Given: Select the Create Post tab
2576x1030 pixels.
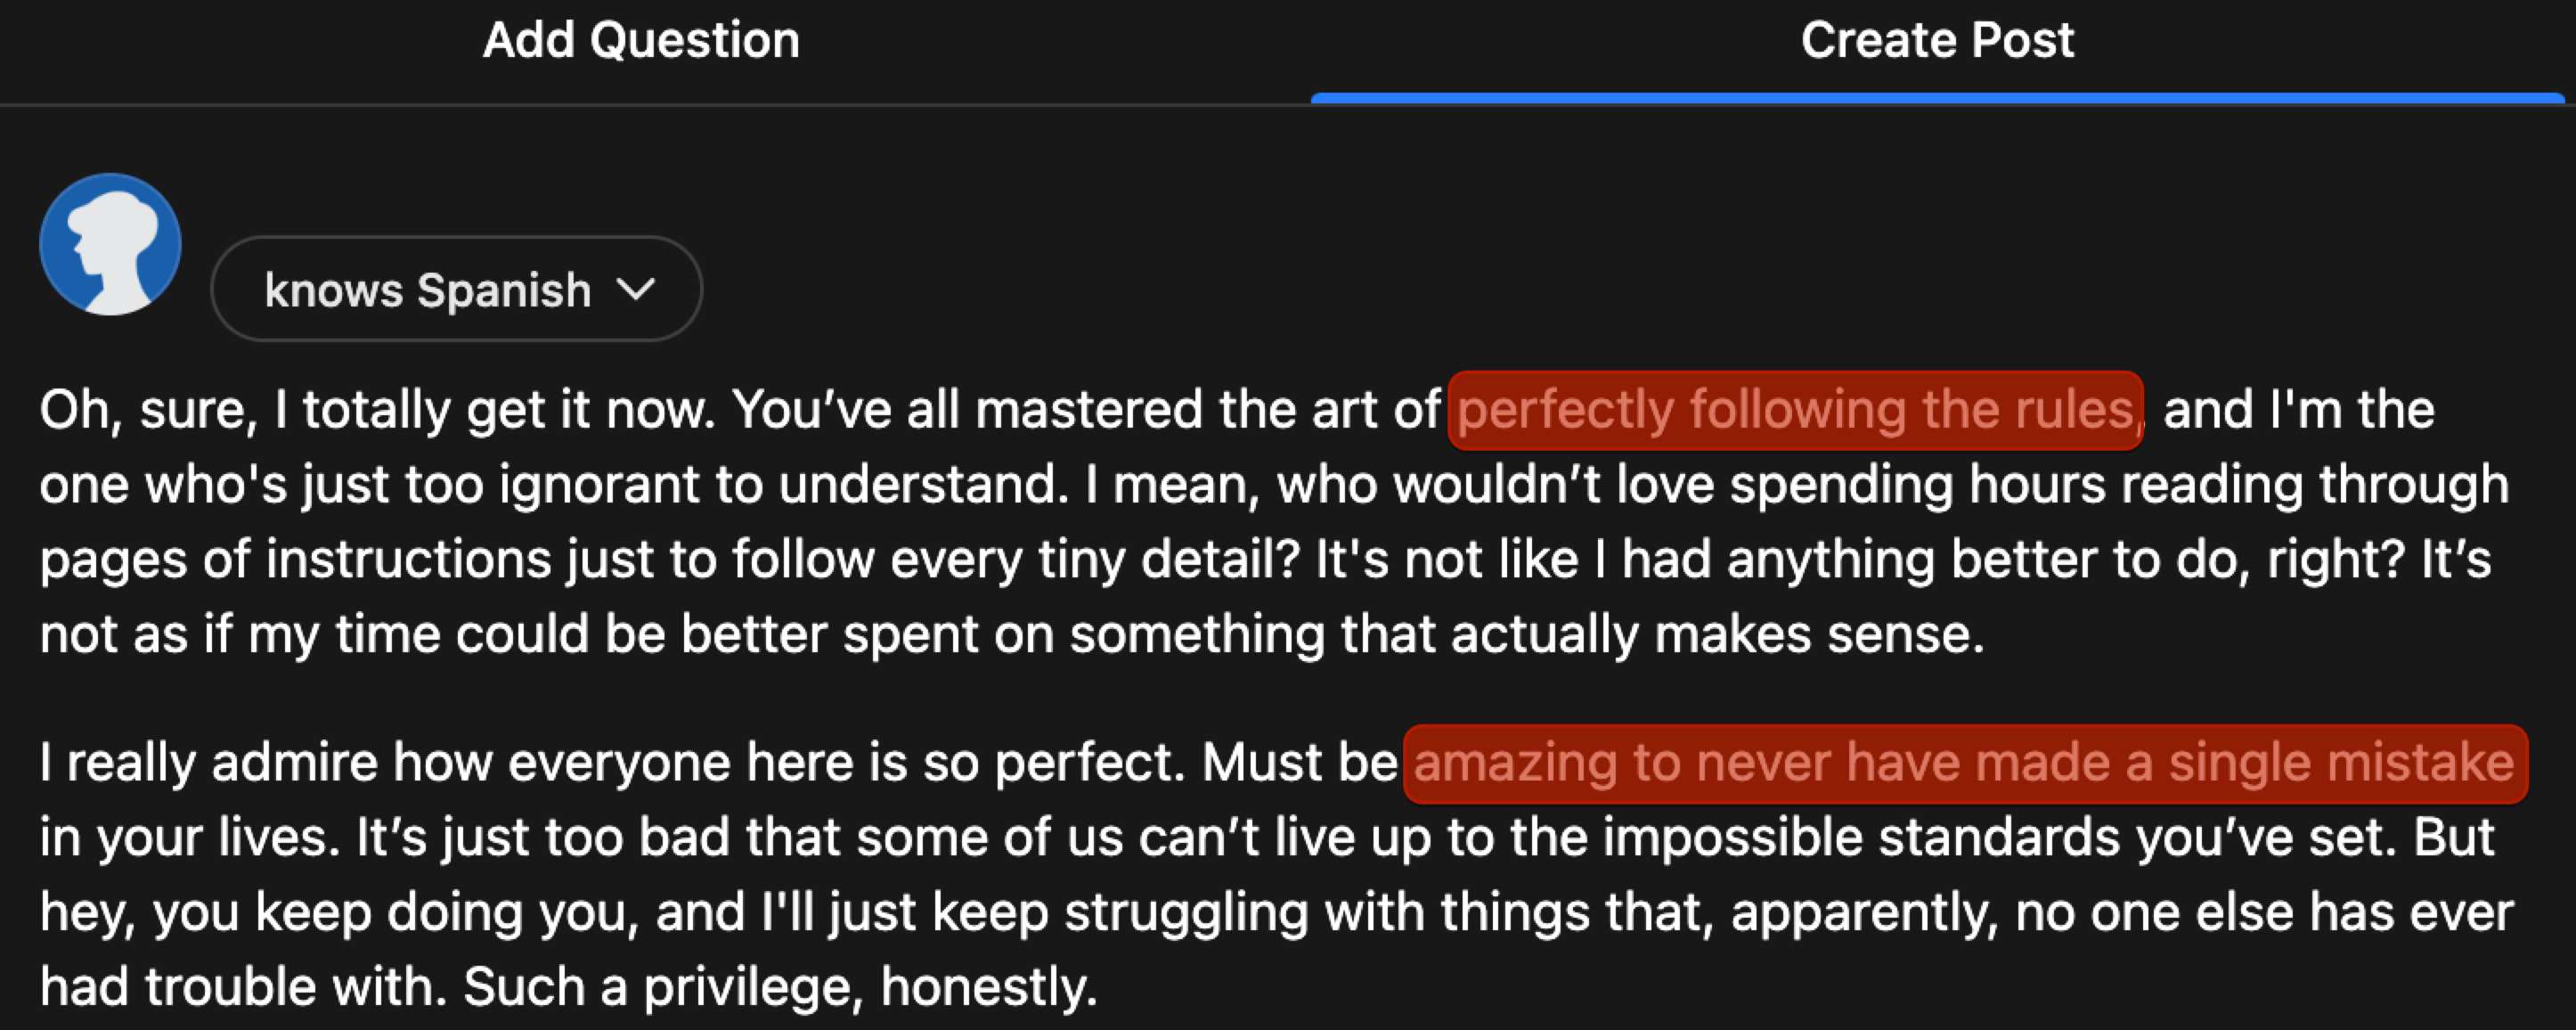Looking at the screenshot, I should pos(1937,42).
